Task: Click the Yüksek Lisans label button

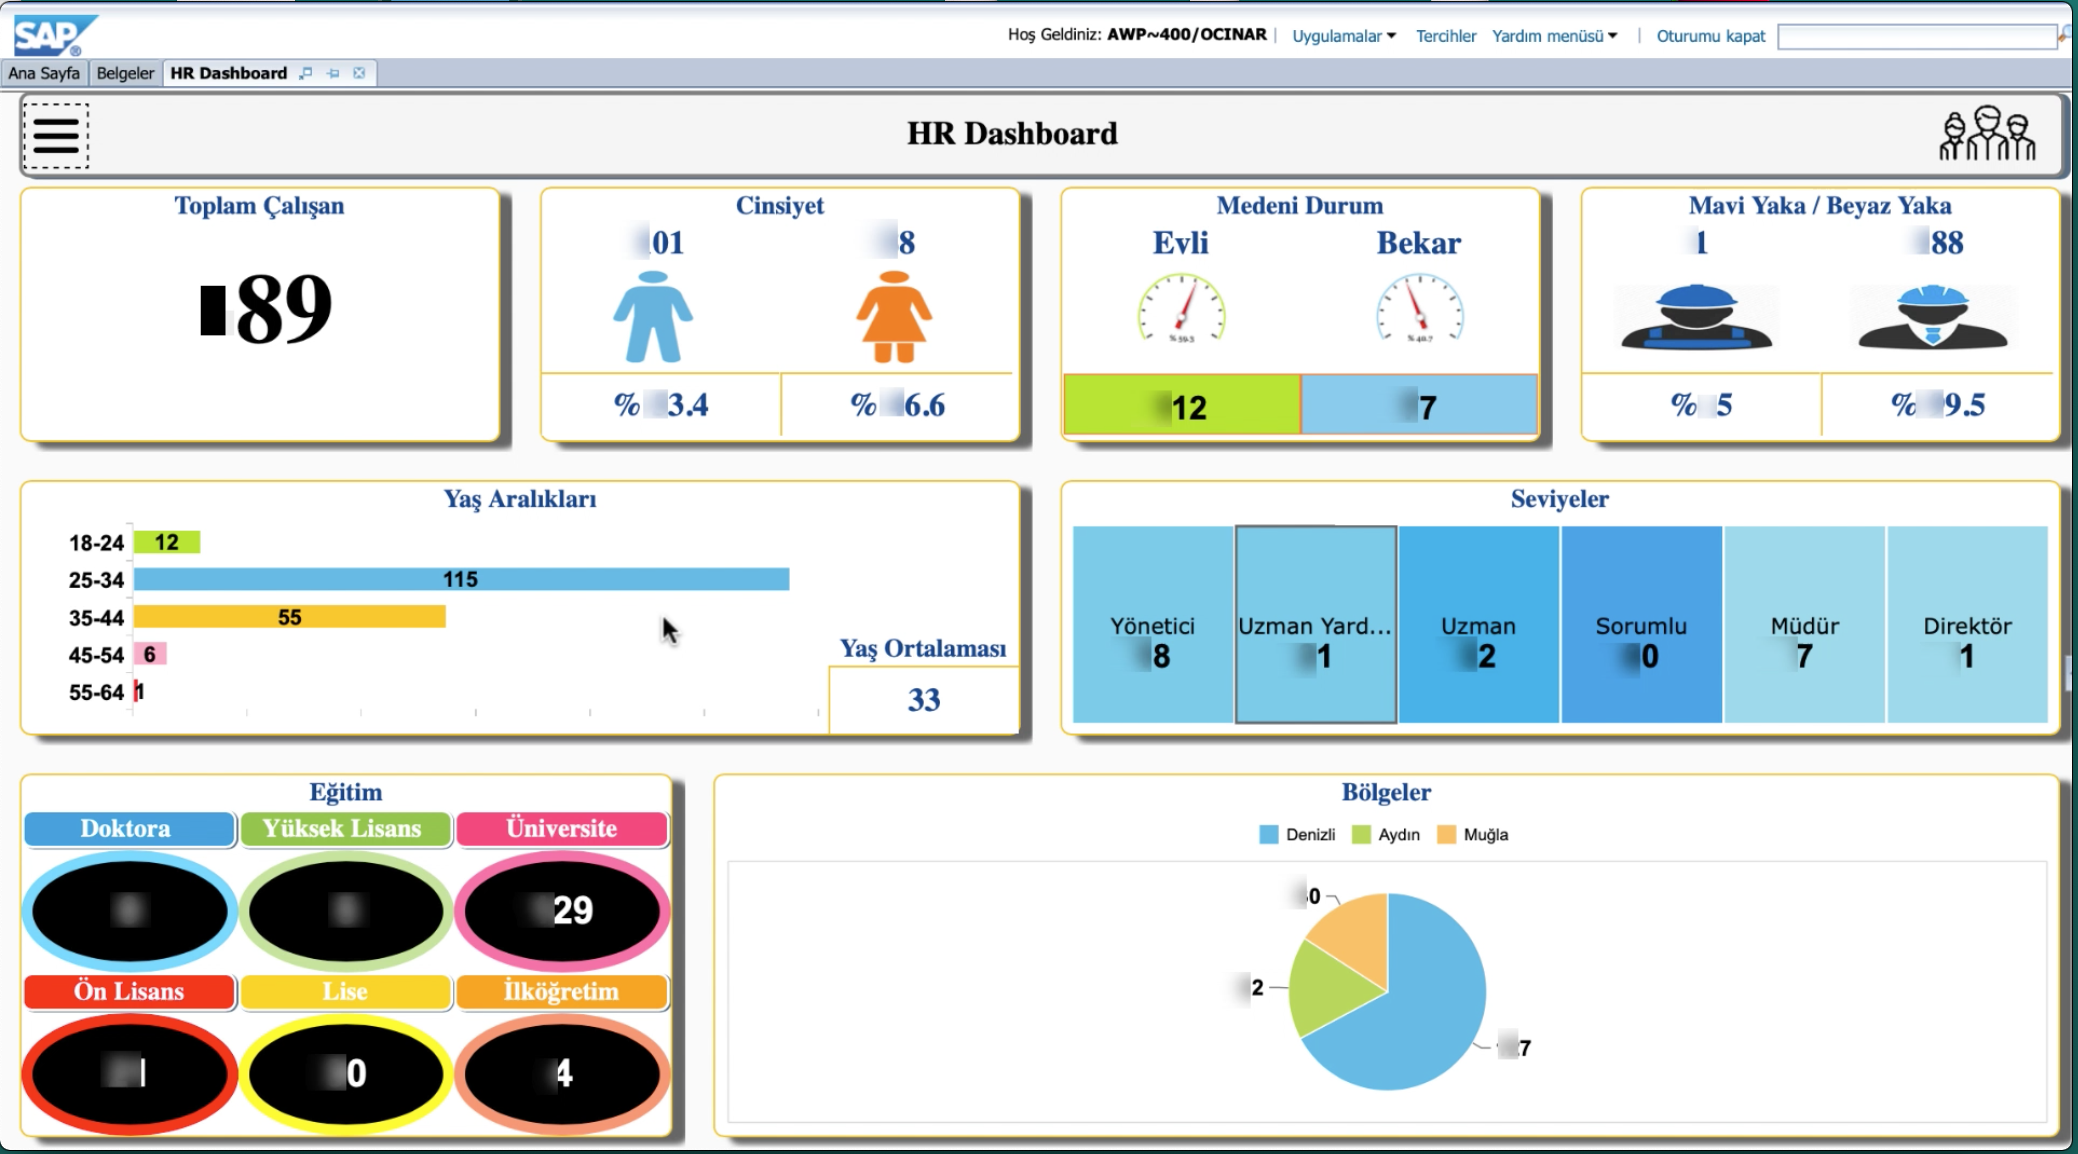Action: [345, 828]
